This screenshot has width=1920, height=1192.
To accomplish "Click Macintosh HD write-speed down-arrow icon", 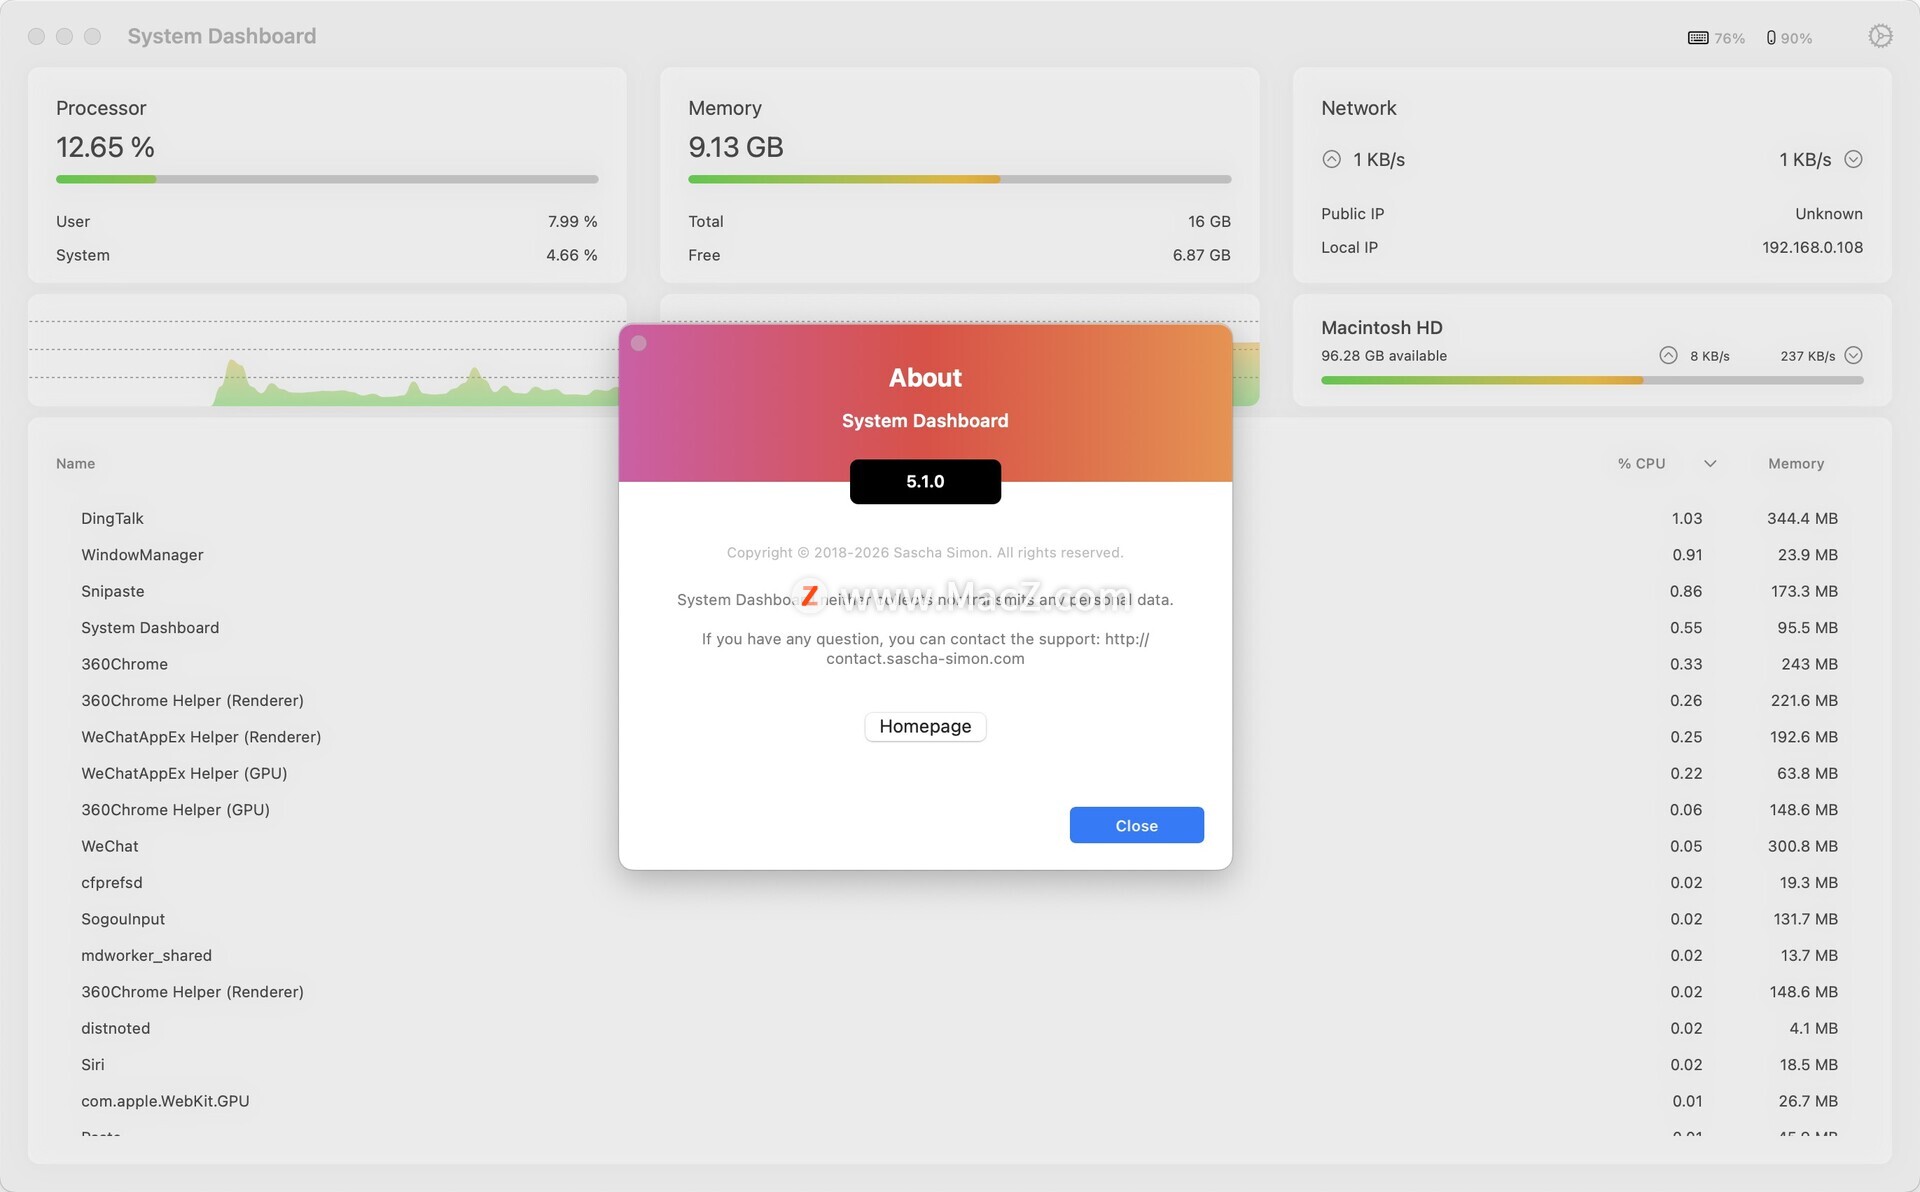I will (x=1853, y=355).
